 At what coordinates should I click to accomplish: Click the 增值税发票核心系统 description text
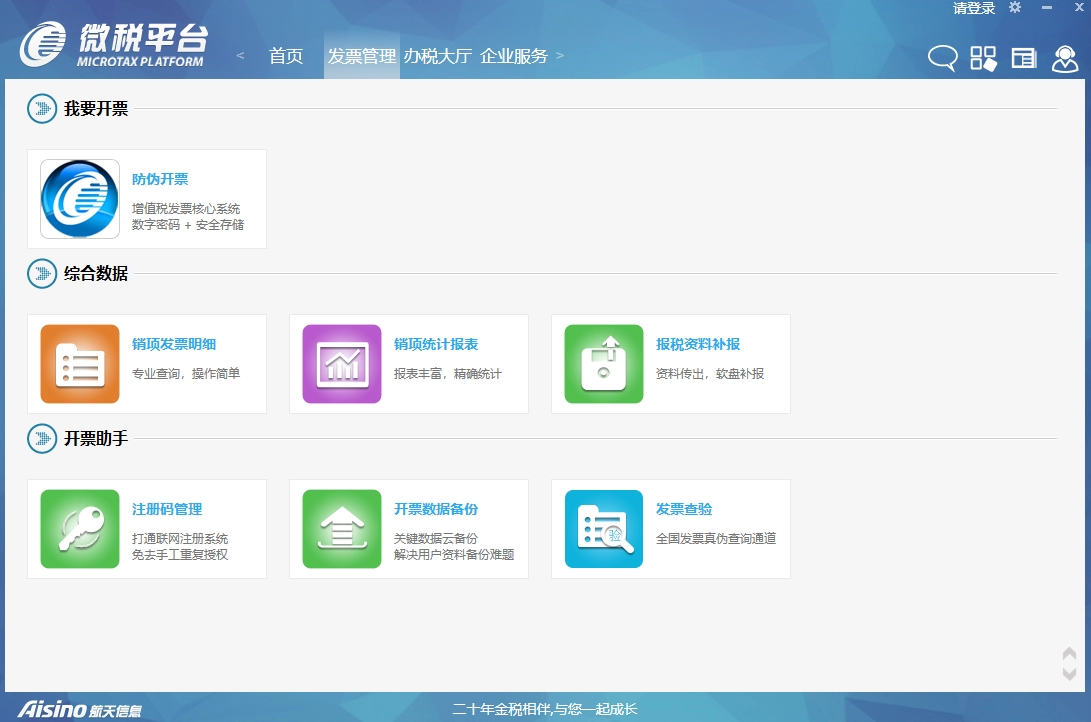coord(186,208)
